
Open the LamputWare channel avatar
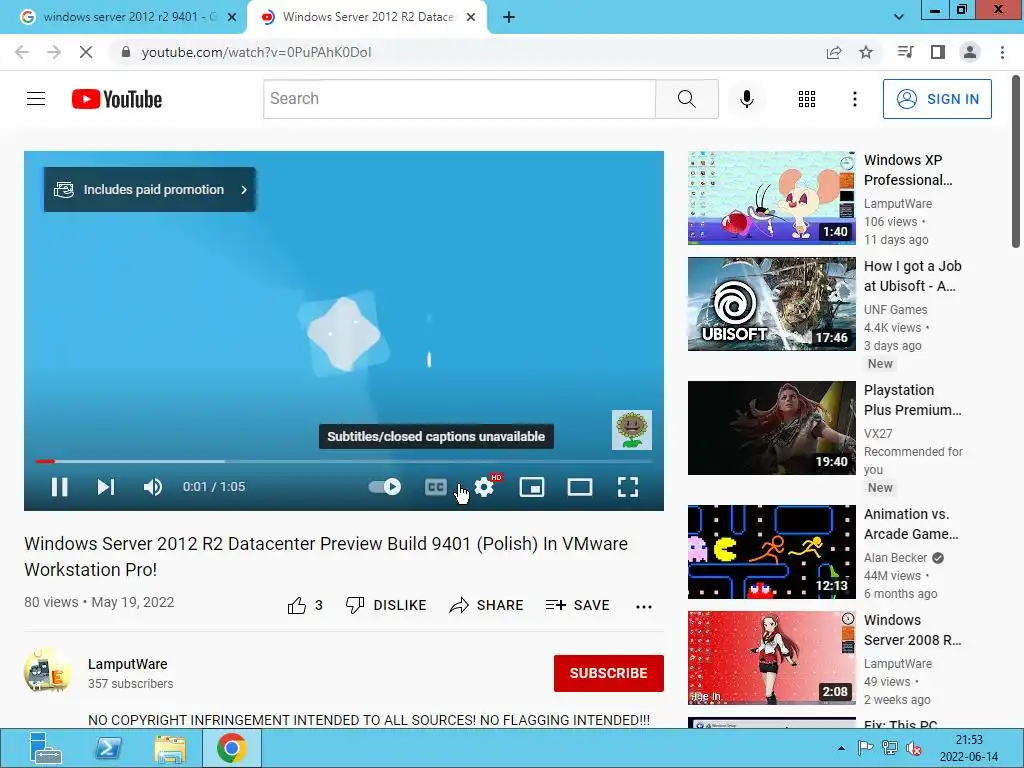[x=48, y=671]
